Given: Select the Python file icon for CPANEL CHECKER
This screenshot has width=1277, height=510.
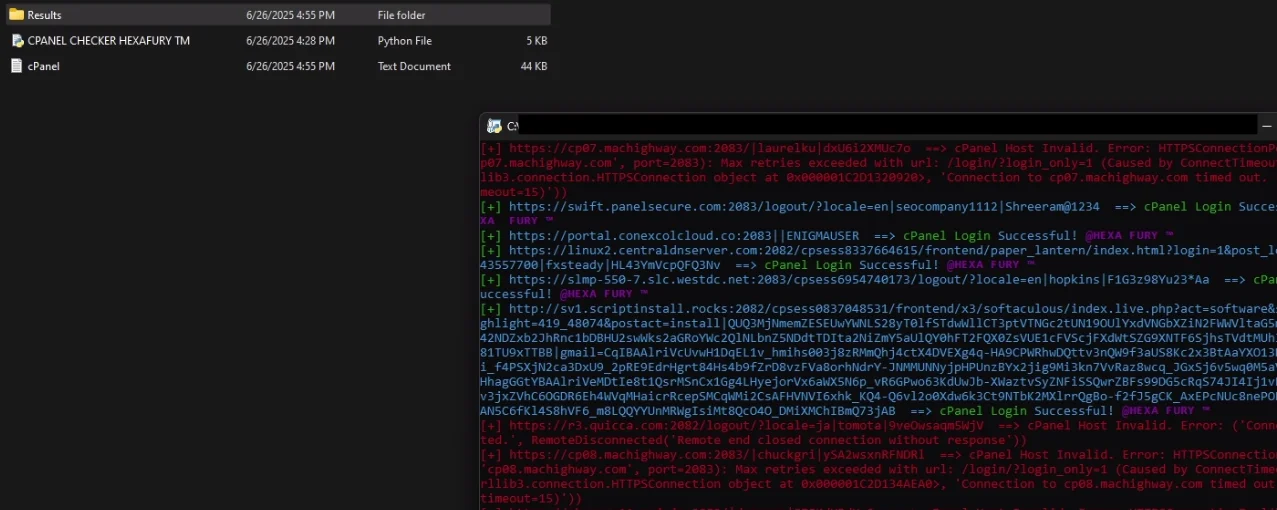Looking at the screenshot, I should click(x=17, y=41).
